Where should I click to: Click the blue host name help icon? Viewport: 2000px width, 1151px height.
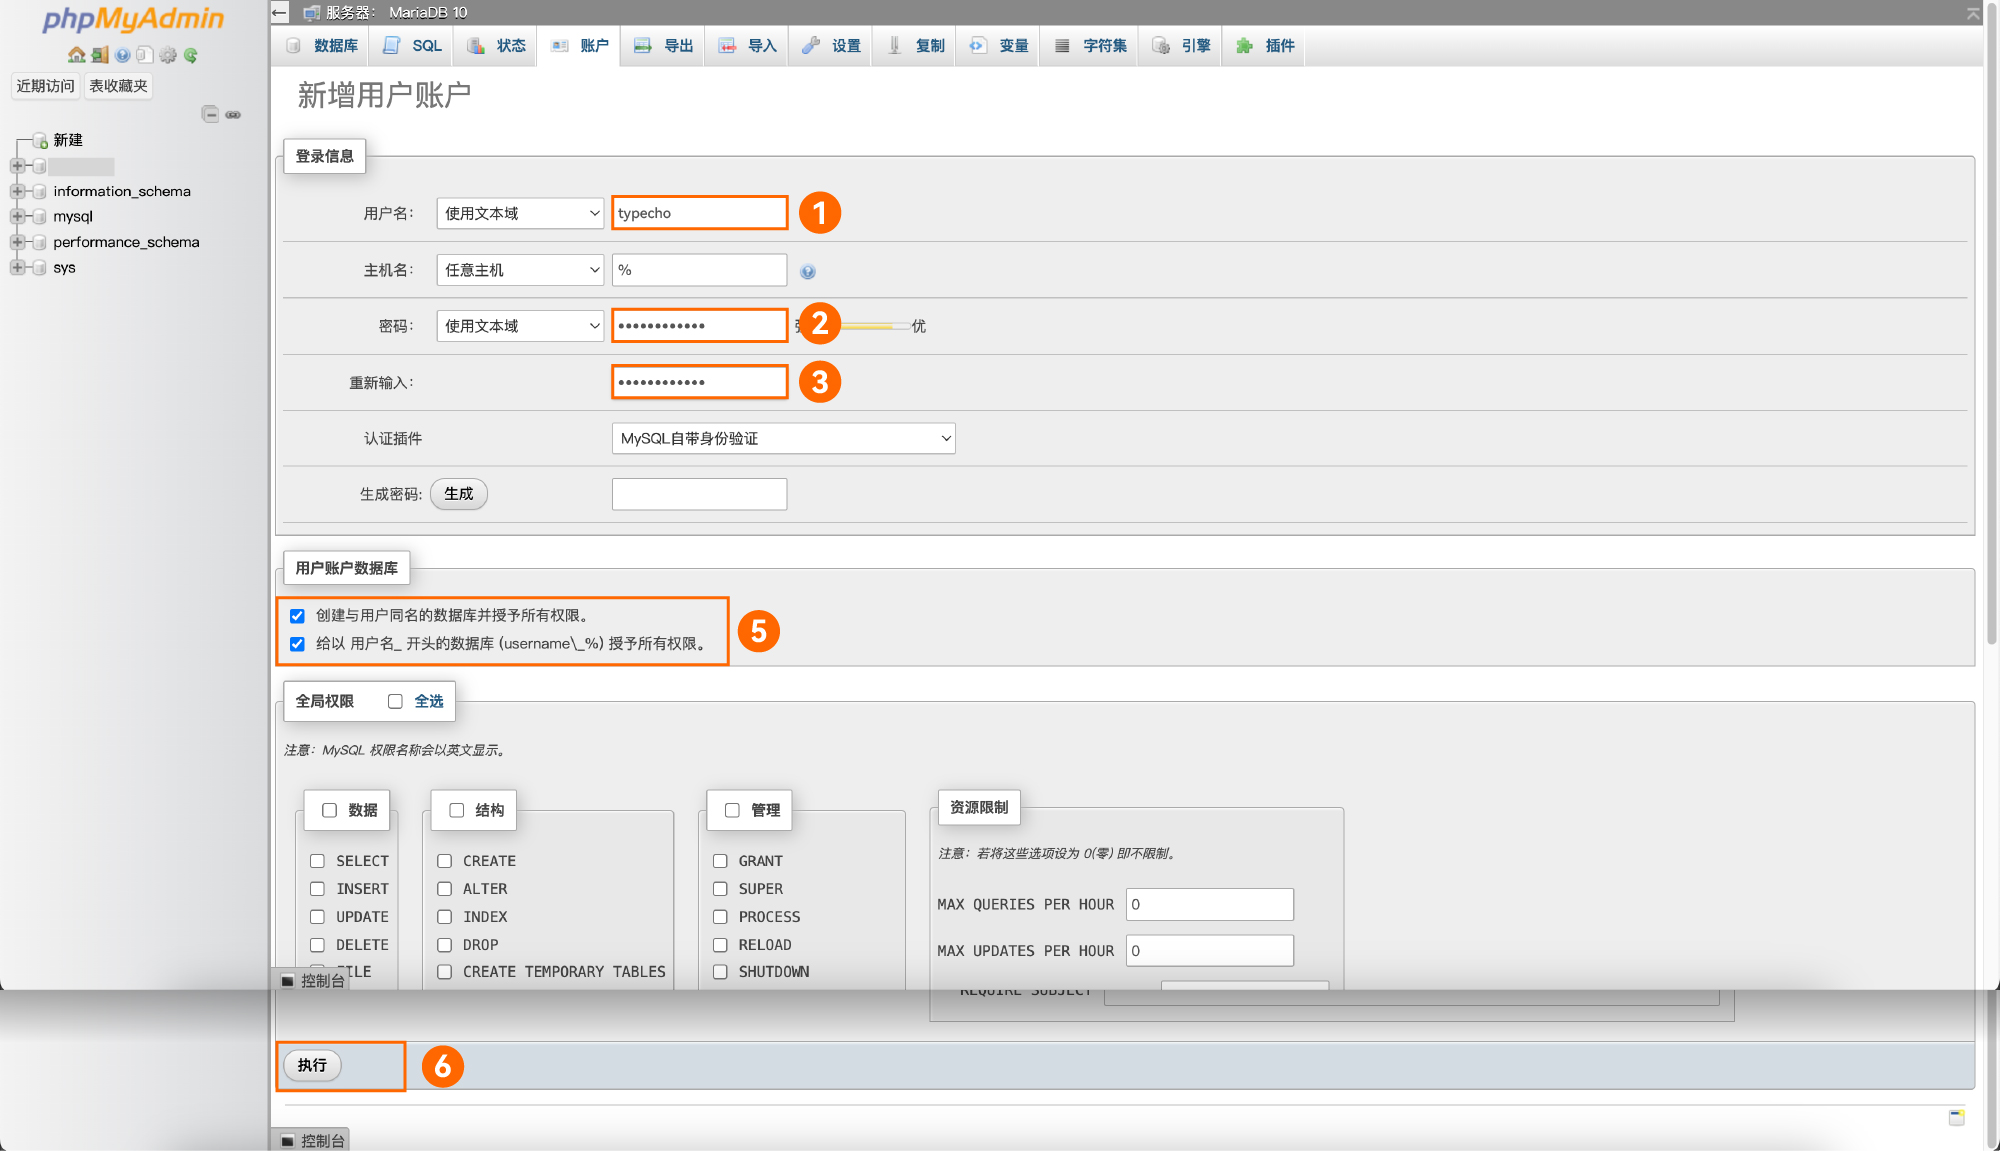808,271
